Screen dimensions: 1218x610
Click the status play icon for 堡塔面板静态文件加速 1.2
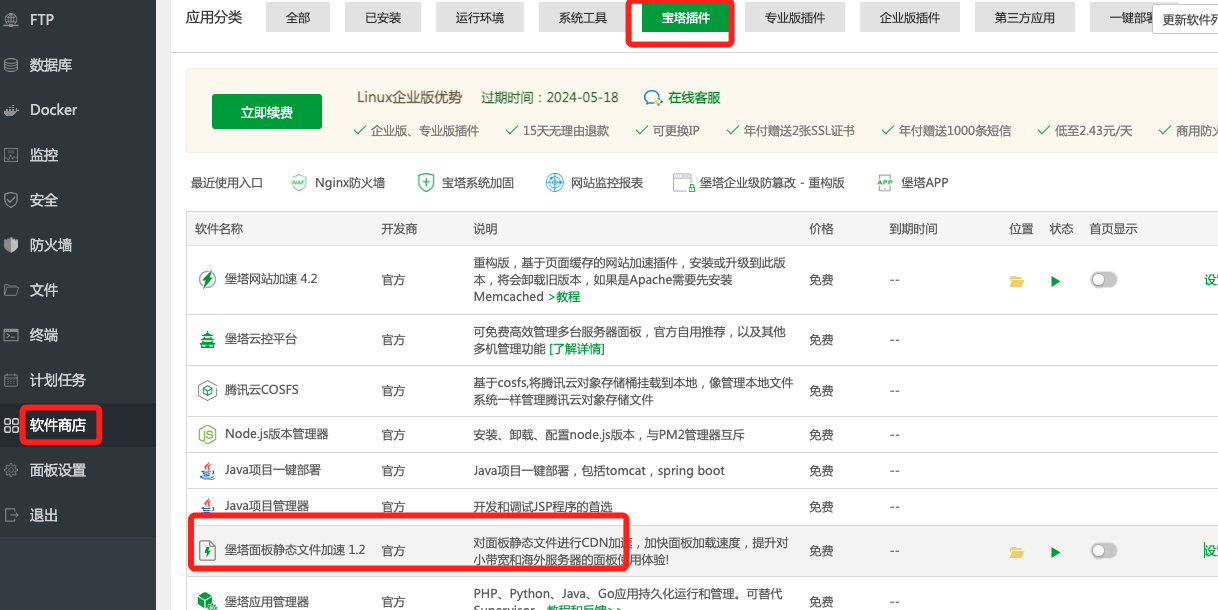pyautogui.click(x=1055, y=551)
